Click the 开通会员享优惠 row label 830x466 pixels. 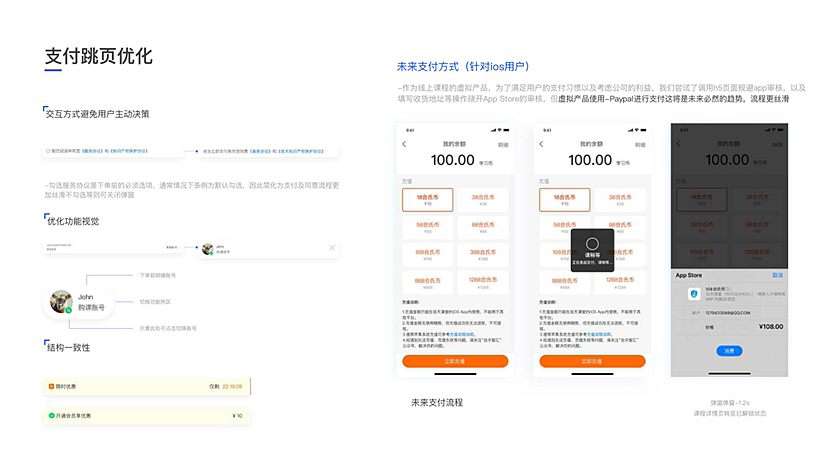point(74,416)
